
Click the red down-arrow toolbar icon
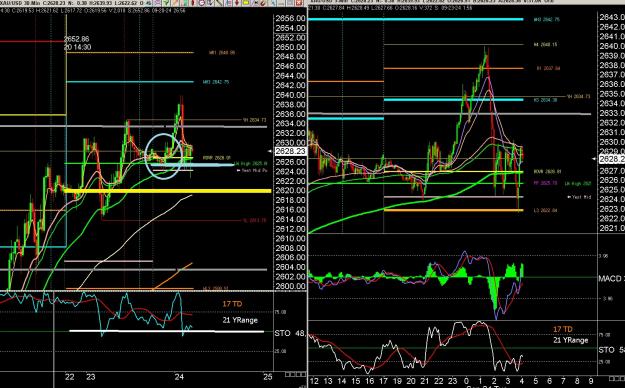(237, 2)
